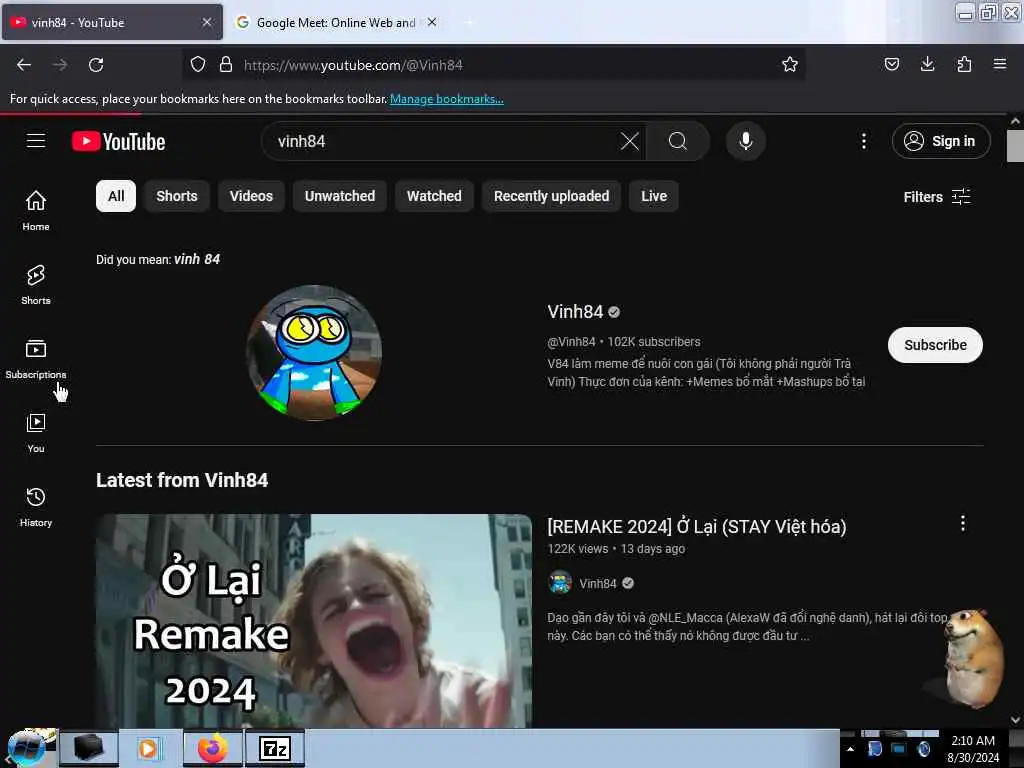Image resolution: width=1024 pixels, height=768 pixels.
Task: Click the page vertical scrollbar thumb
Action: 1015,146
